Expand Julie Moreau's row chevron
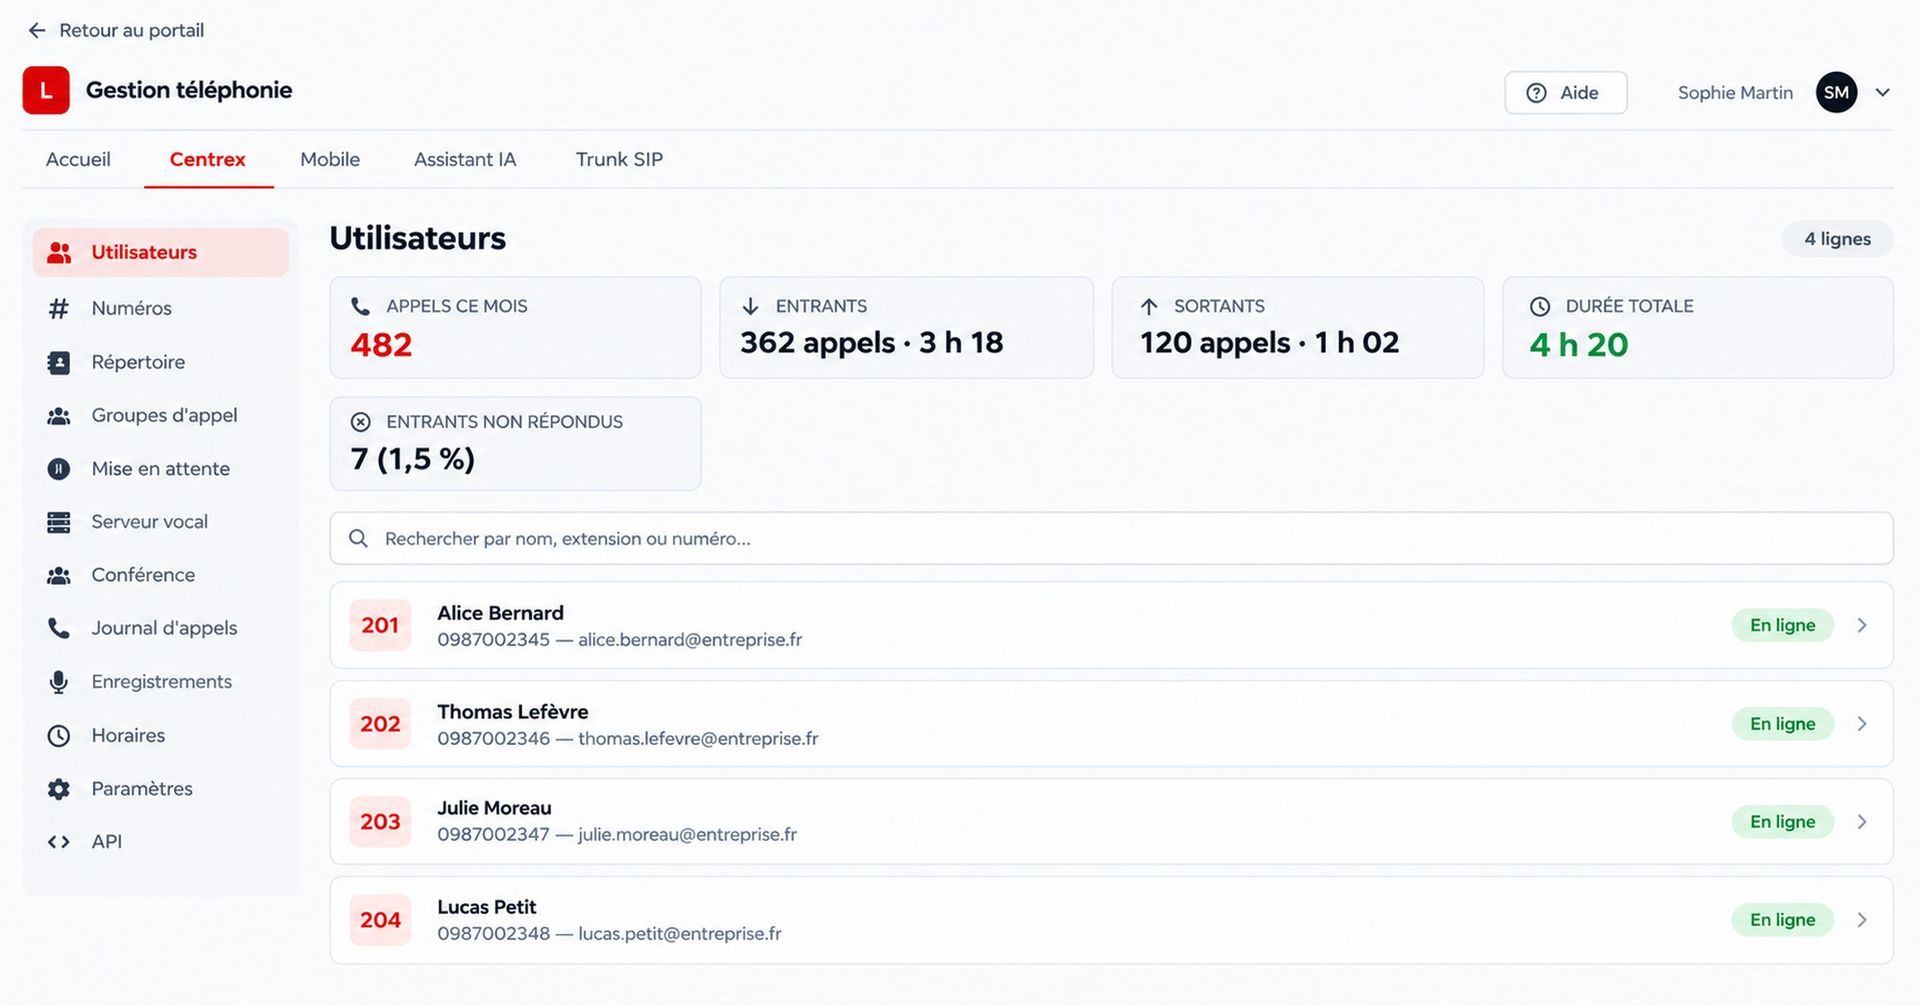The width and height of the screenshot is (1920, 1006). tap(1862, 822)
